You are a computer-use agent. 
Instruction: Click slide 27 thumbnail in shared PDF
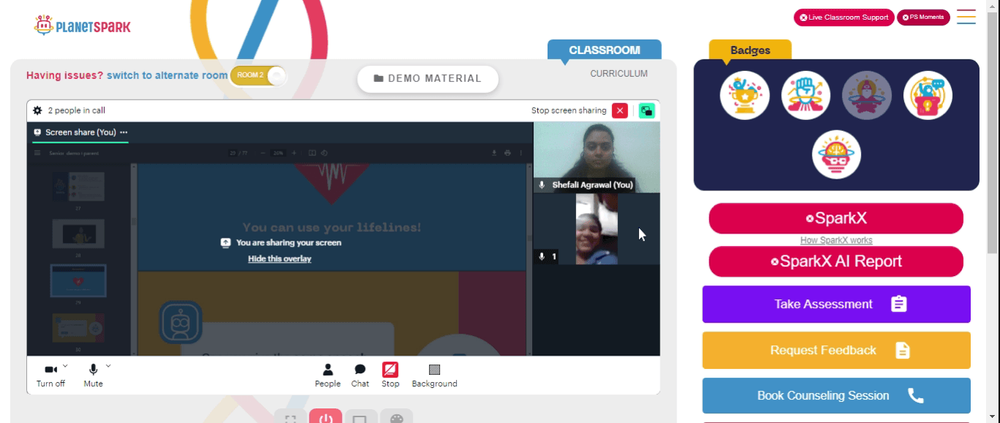78,186
